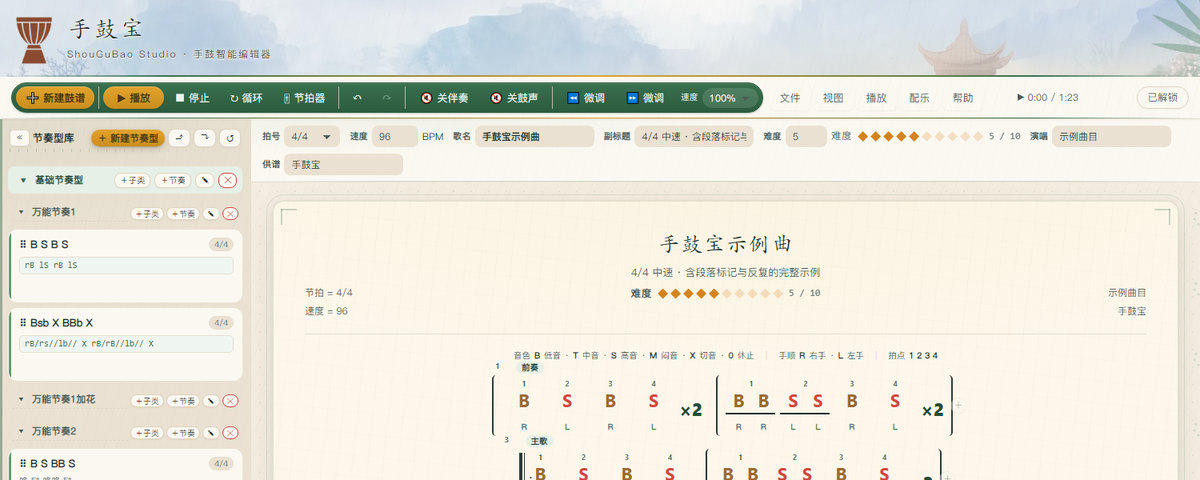
Task: Open the 帮助 menu
Action: (x=963, y=98)
